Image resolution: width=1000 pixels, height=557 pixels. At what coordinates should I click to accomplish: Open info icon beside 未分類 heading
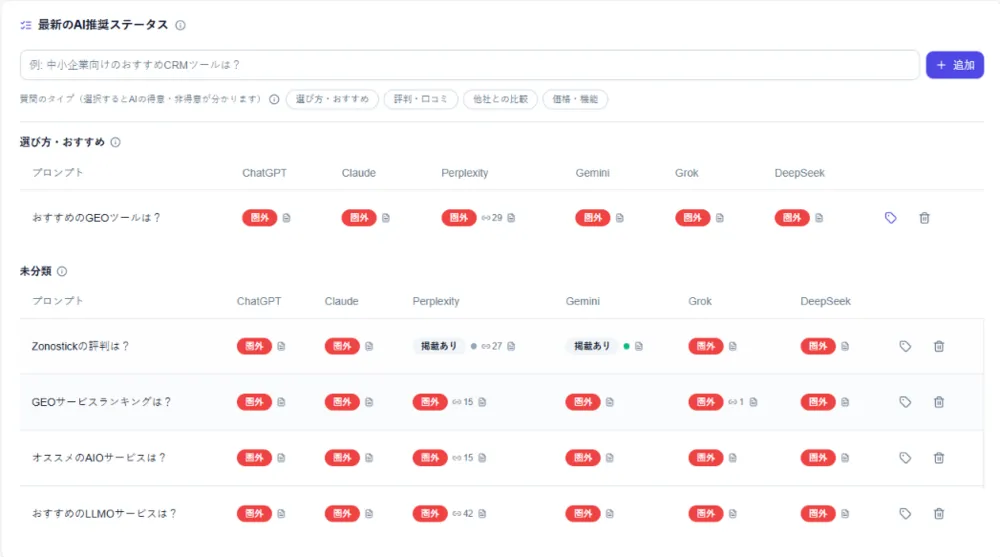pyautogui.click(x=62, y=271)
